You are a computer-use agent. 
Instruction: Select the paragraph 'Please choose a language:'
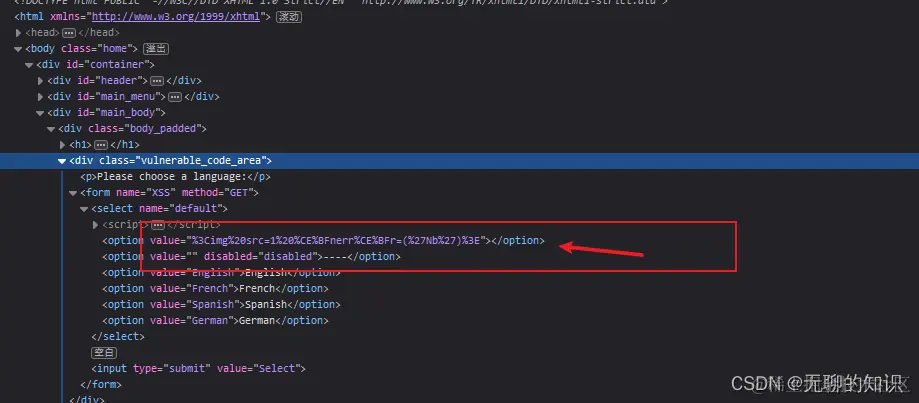coord(175,176)
